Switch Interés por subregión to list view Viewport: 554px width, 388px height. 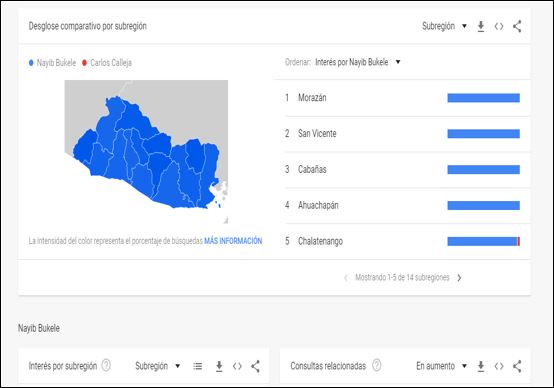198,366
